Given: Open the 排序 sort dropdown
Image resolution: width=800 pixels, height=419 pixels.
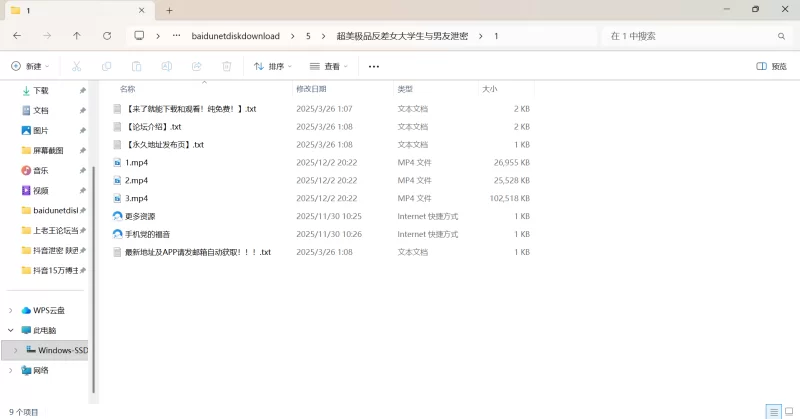Looking at the screenshot, I should pyautogui.click(x=273, y=67).
